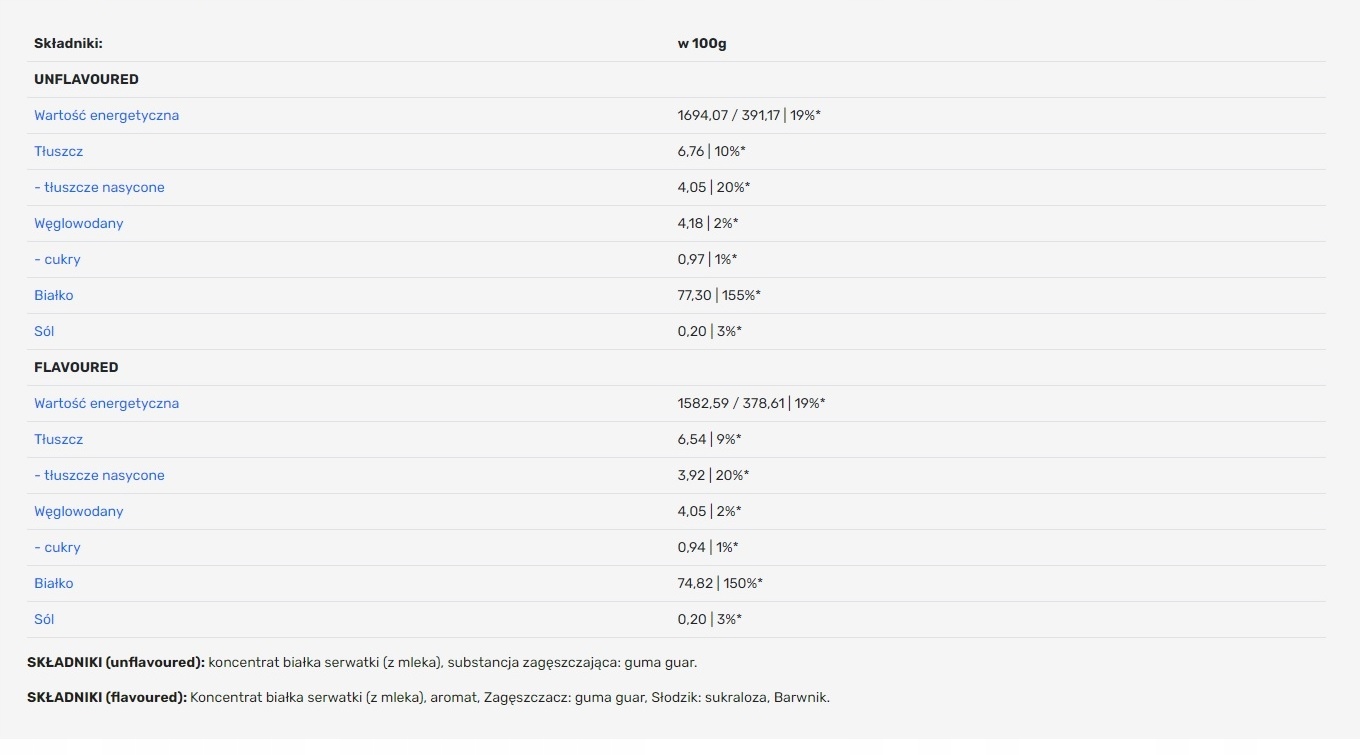Image resolution: width=1360 pixels, height=755 pixels.
Task: Open Wartość energetyczna link under FLAVOURED
Action: (106, 403)
